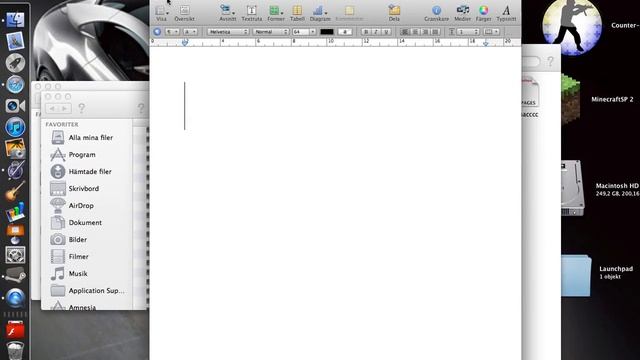Open Finder from the Dock
The width and height of the screenshot is (640, 360).
pyautogui.click(x=16, y=20)
